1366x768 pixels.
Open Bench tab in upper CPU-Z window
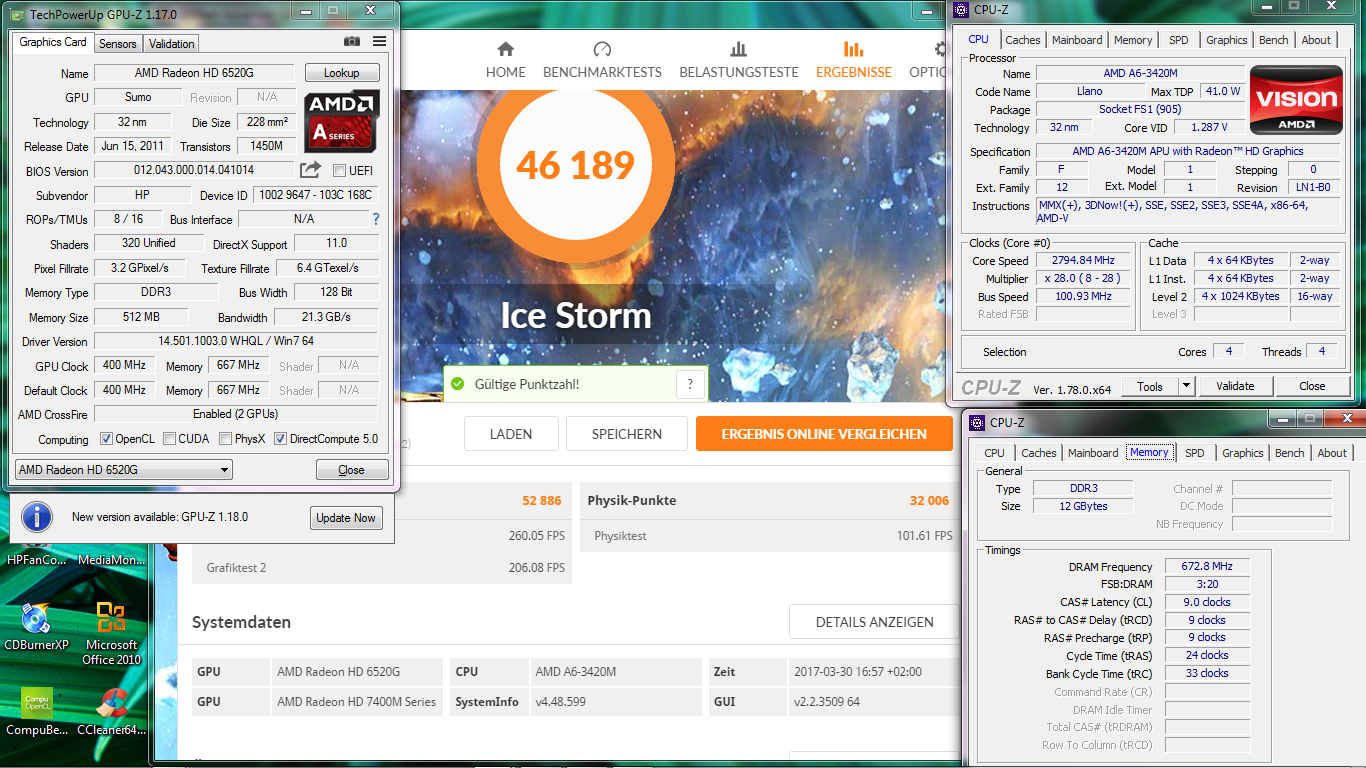pos(1274,40)
